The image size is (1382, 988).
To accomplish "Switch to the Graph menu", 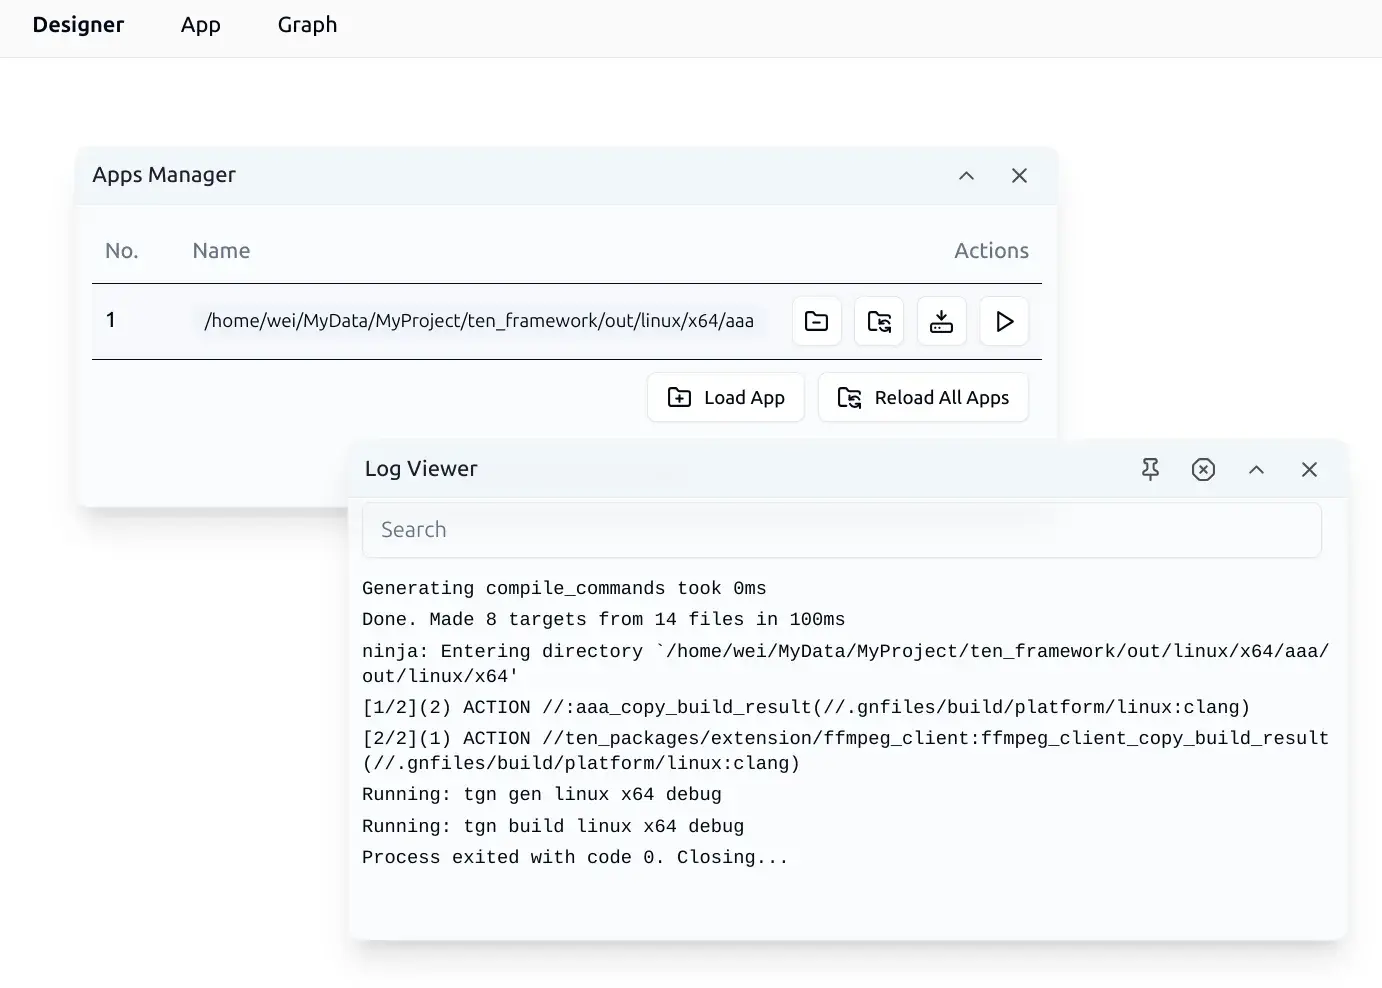I will [307, 24].
